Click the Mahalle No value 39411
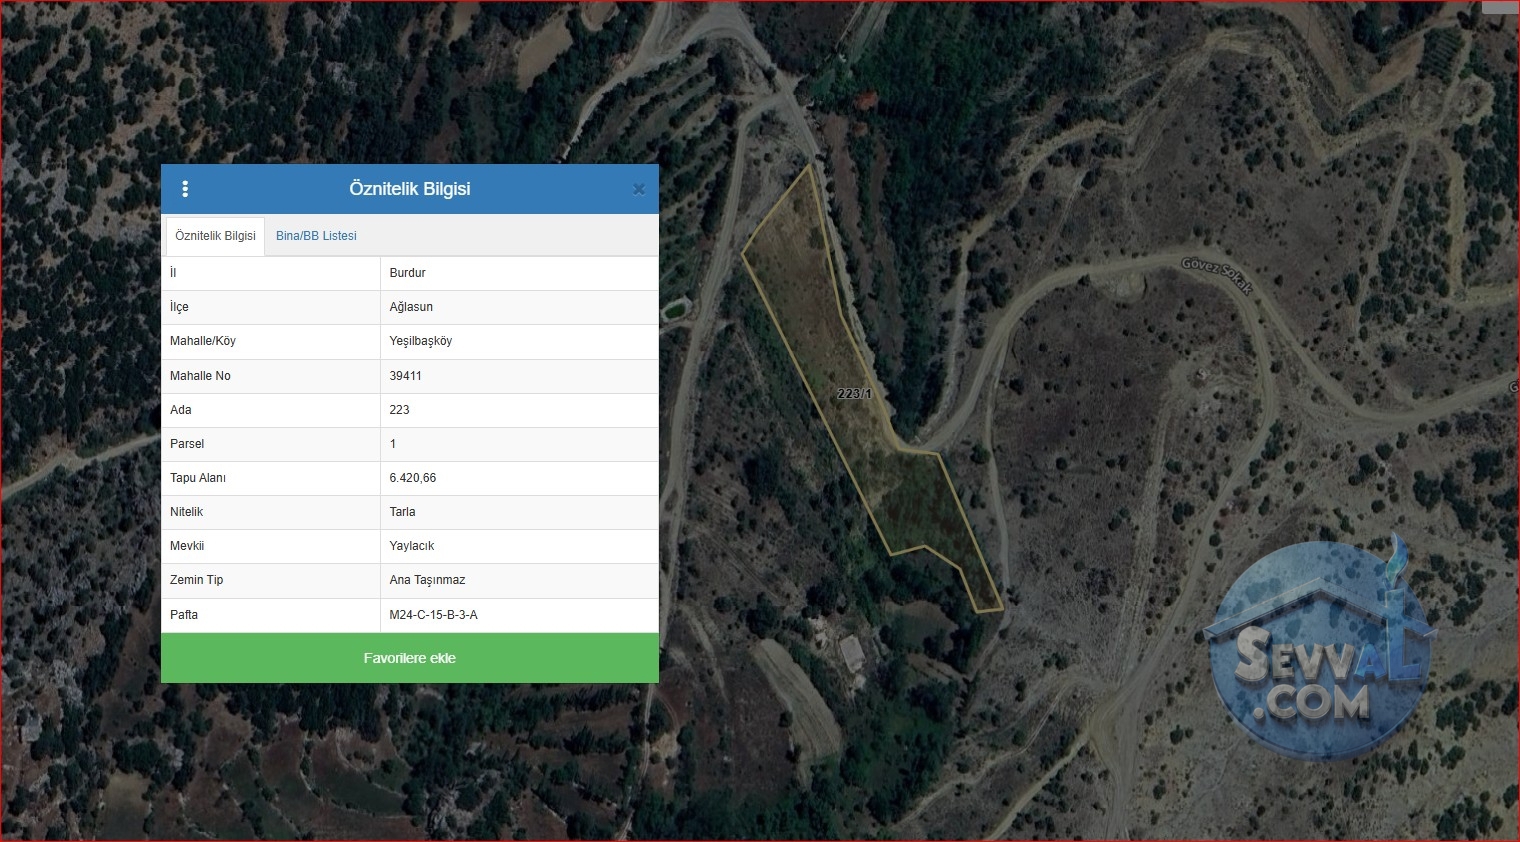 pos(405,376)
